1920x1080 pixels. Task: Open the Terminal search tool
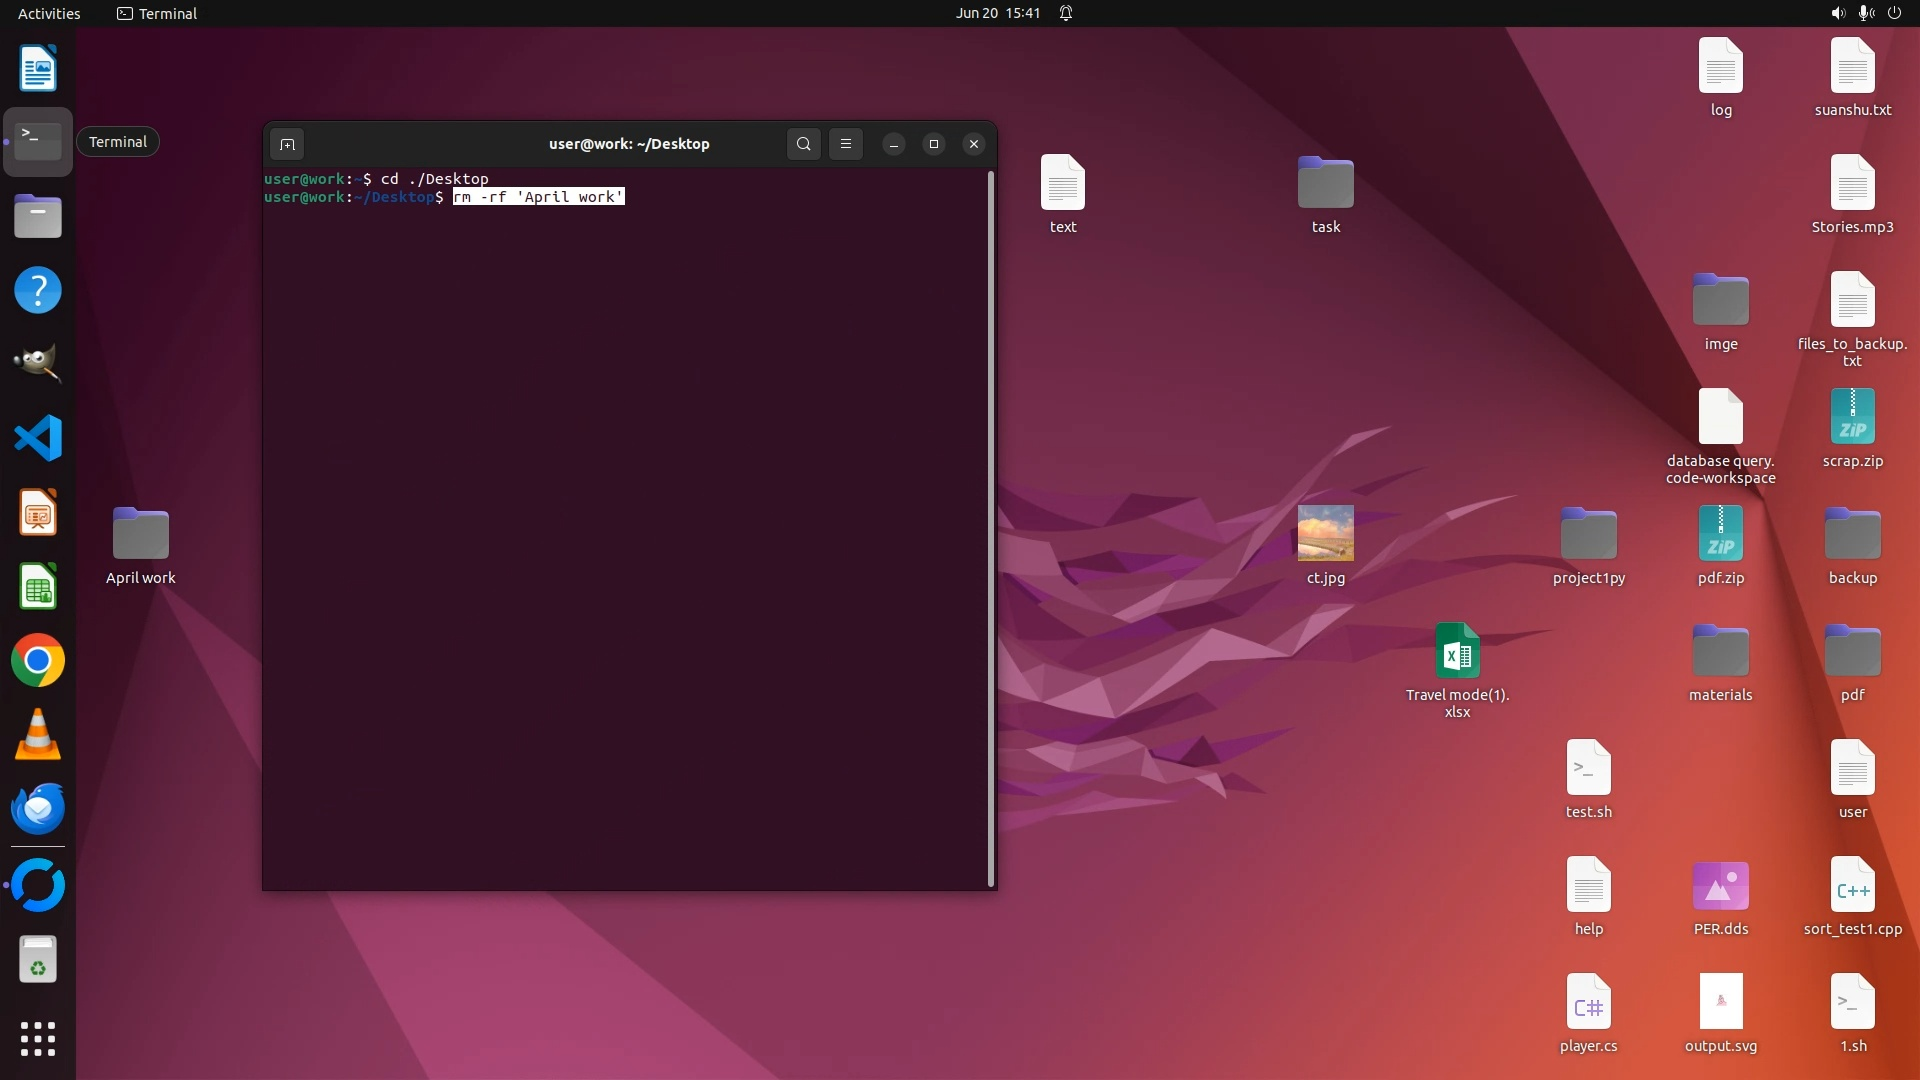tap(803, 144)
